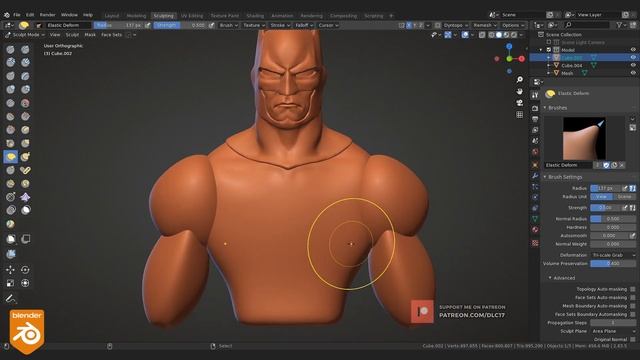Image resolution: width=640 pixels, height=360 pixels.
Task: Click the Elastic Deform brush preview thumbnail
Action: point(584,139)
